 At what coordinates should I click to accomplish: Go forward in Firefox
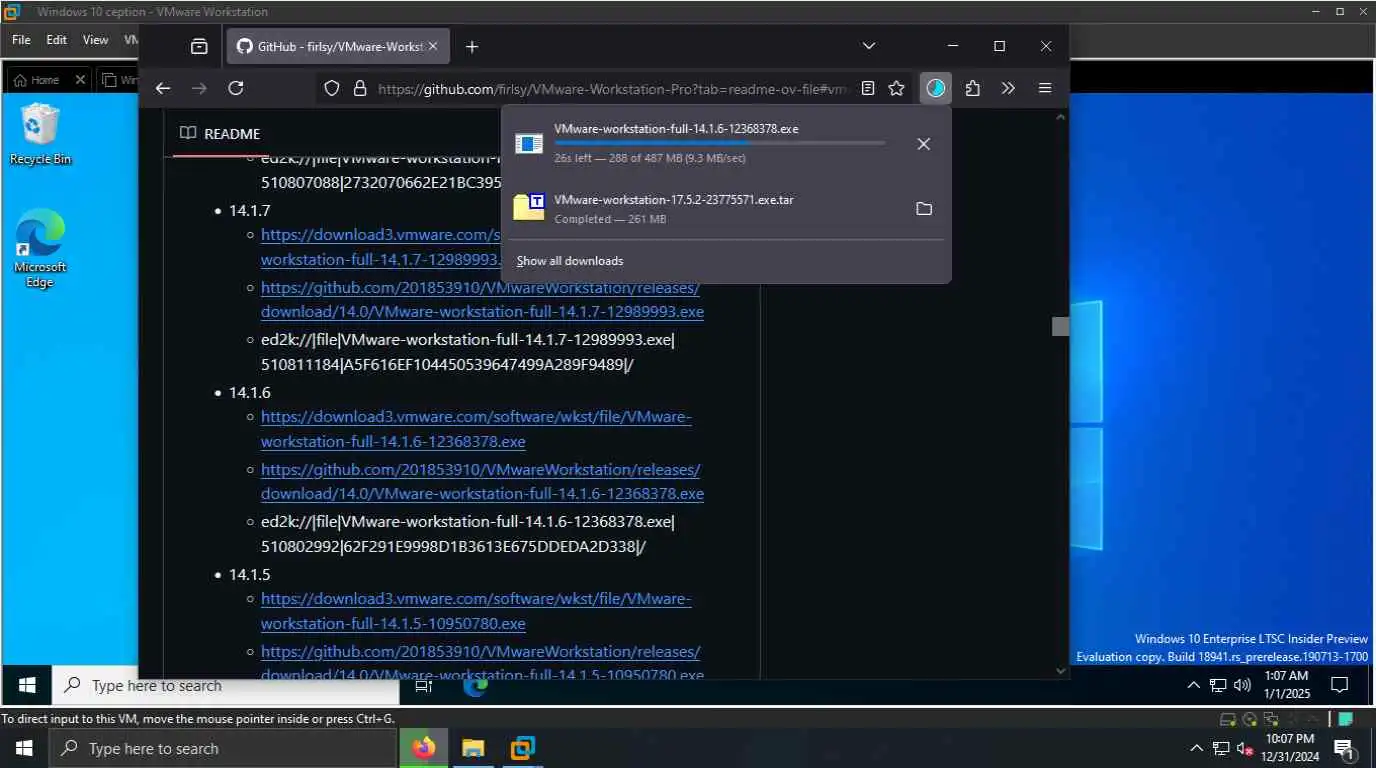[x=199, y=88]
